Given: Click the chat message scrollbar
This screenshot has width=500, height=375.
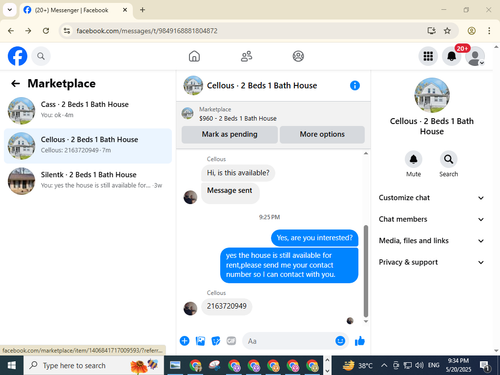Looking at the screenshot, I should click(366, 271).
